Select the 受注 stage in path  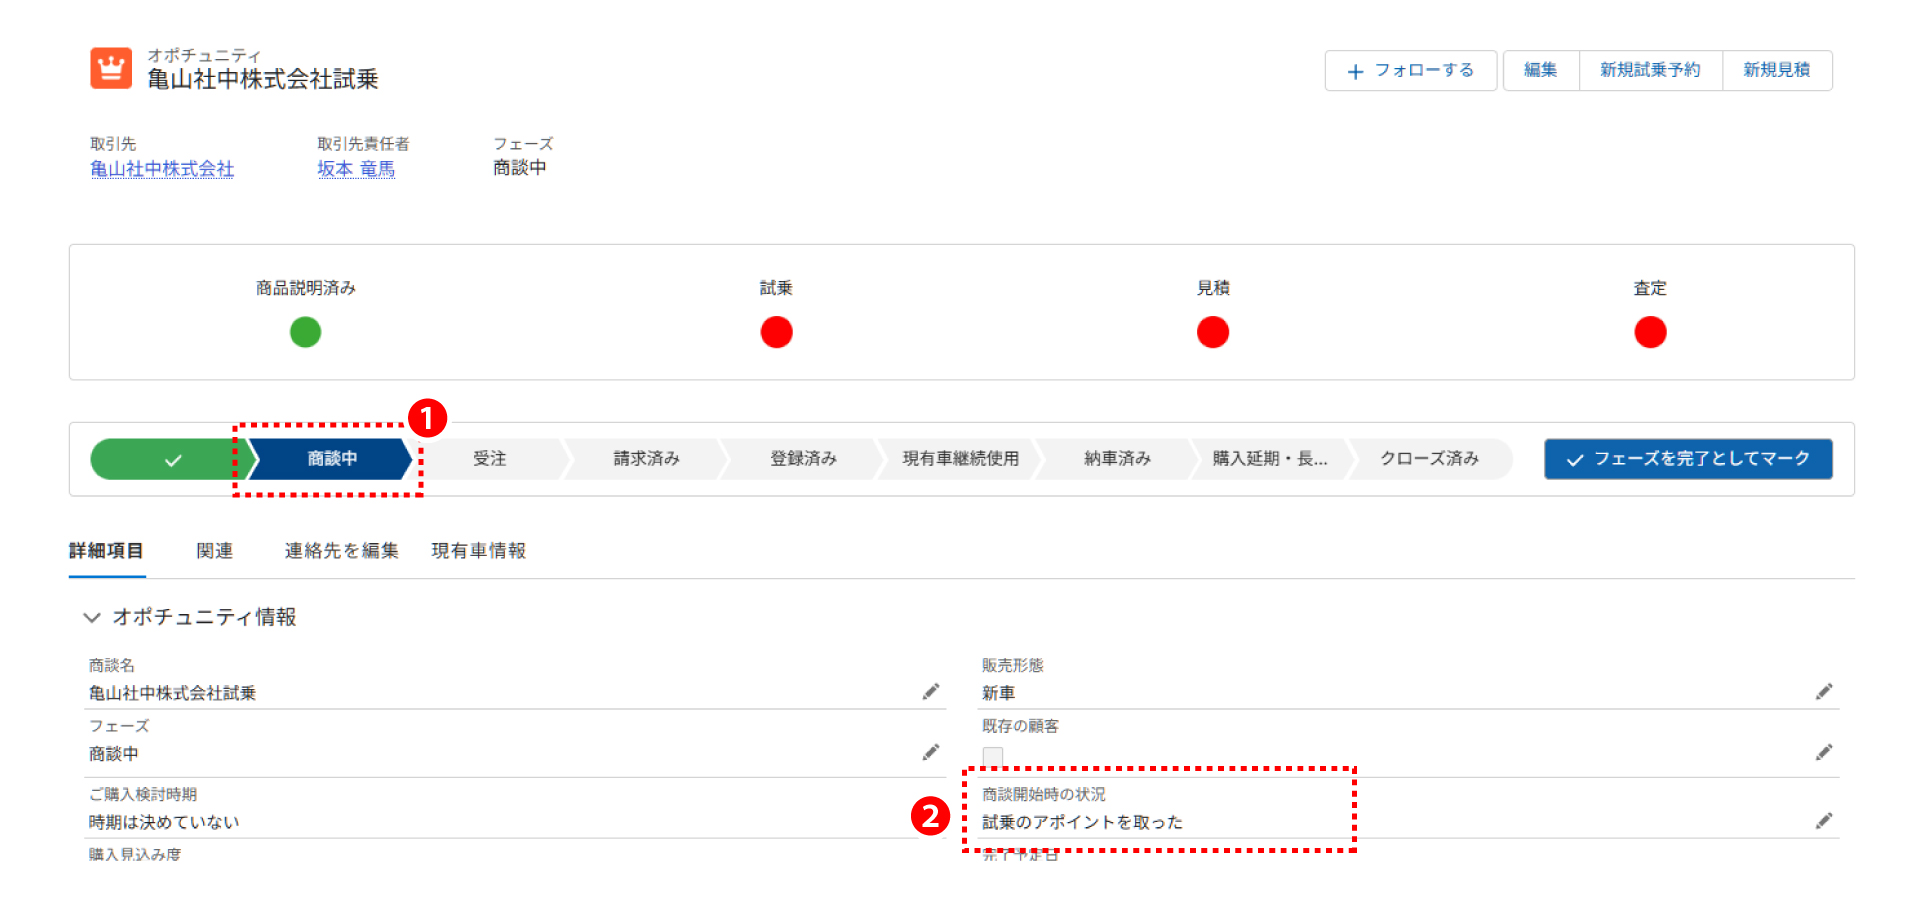click(490, 459)
